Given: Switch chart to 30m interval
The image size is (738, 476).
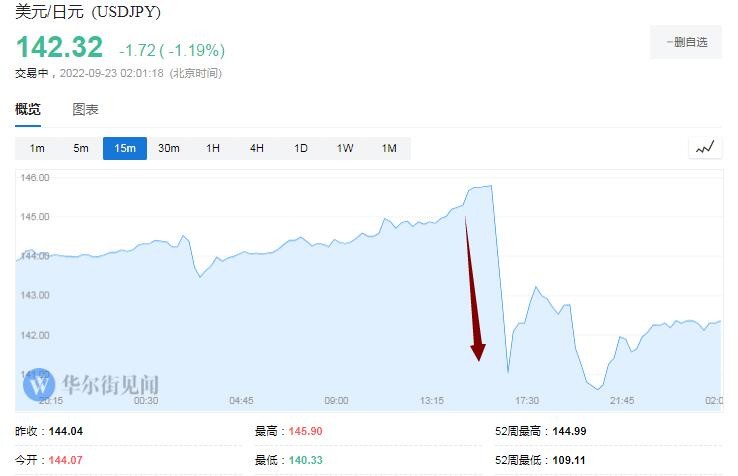Looking at the screenshot, I should coord(169,149).
